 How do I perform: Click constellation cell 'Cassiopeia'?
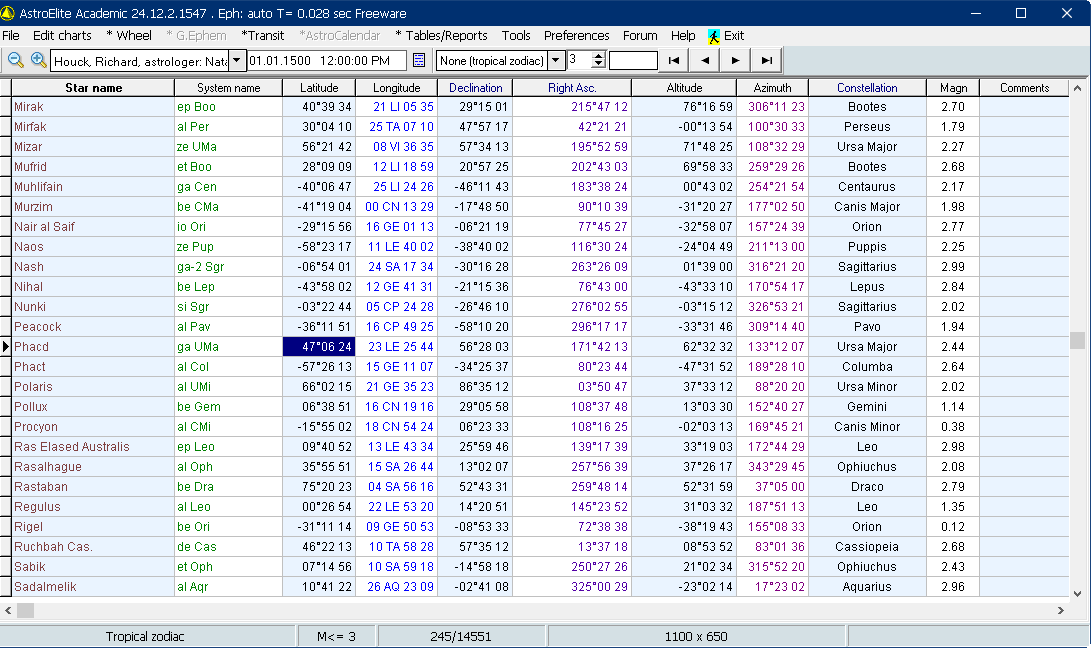pos(867,547)
